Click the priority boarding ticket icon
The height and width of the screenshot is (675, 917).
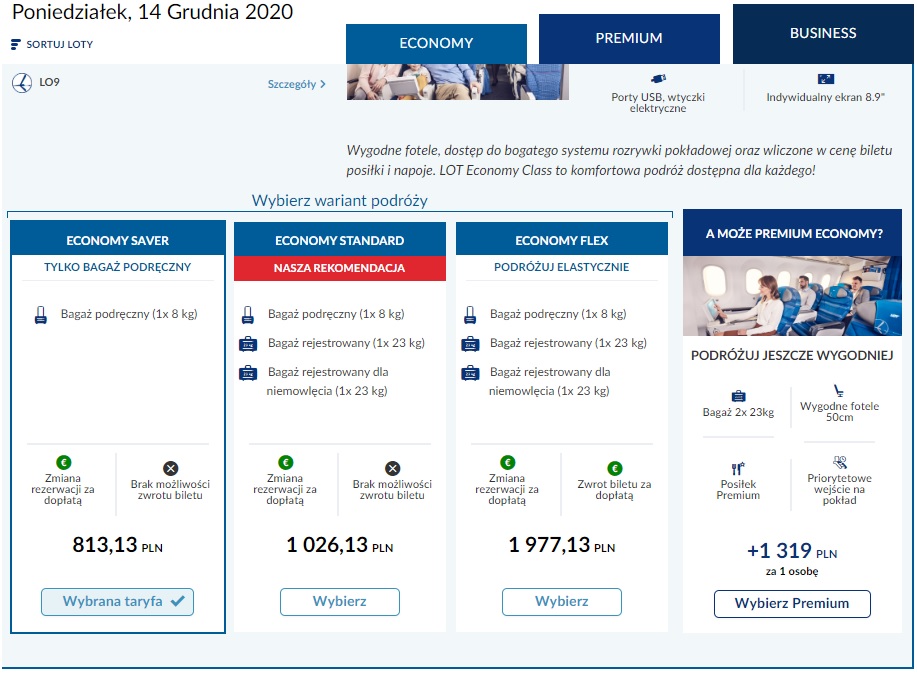pyautogui.click(x=840, y=463)
